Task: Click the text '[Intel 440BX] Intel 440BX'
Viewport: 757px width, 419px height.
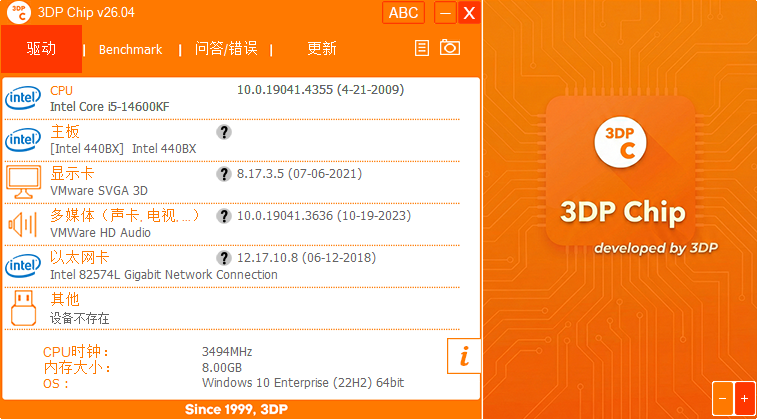Action: 123,149
